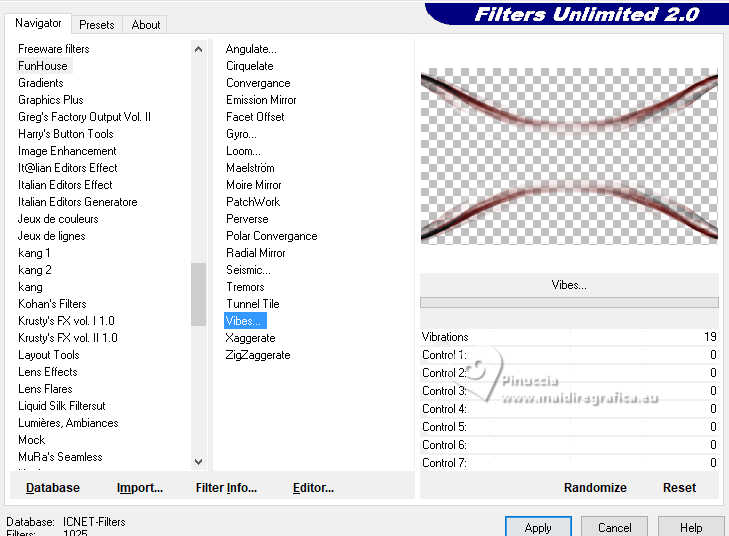Choose the Convergance filter

point(258,83)
